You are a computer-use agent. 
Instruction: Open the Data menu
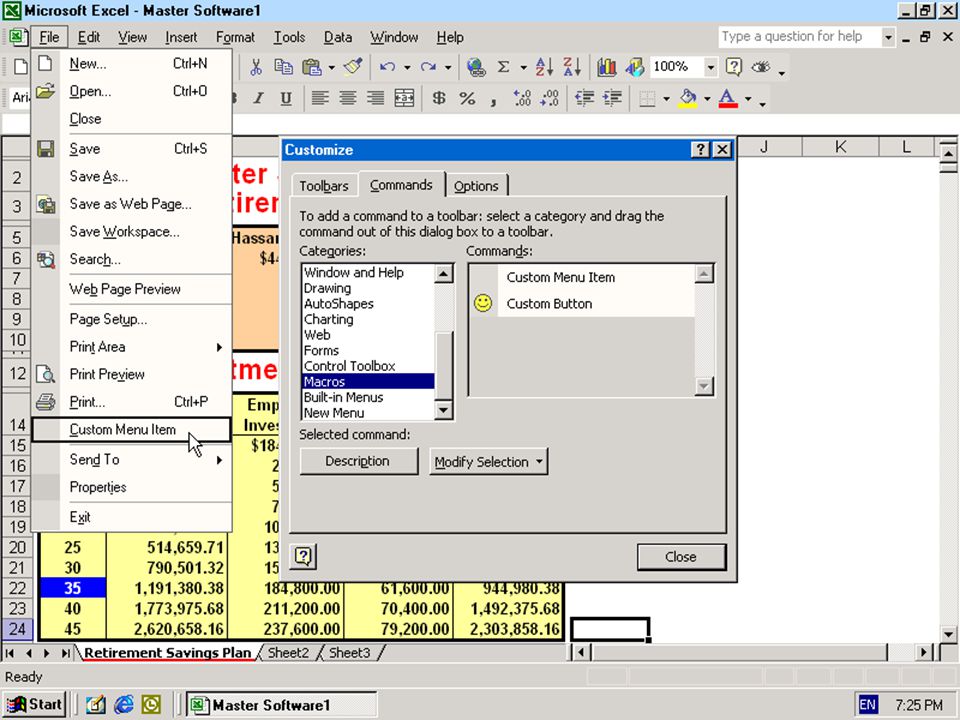point(337,37)
